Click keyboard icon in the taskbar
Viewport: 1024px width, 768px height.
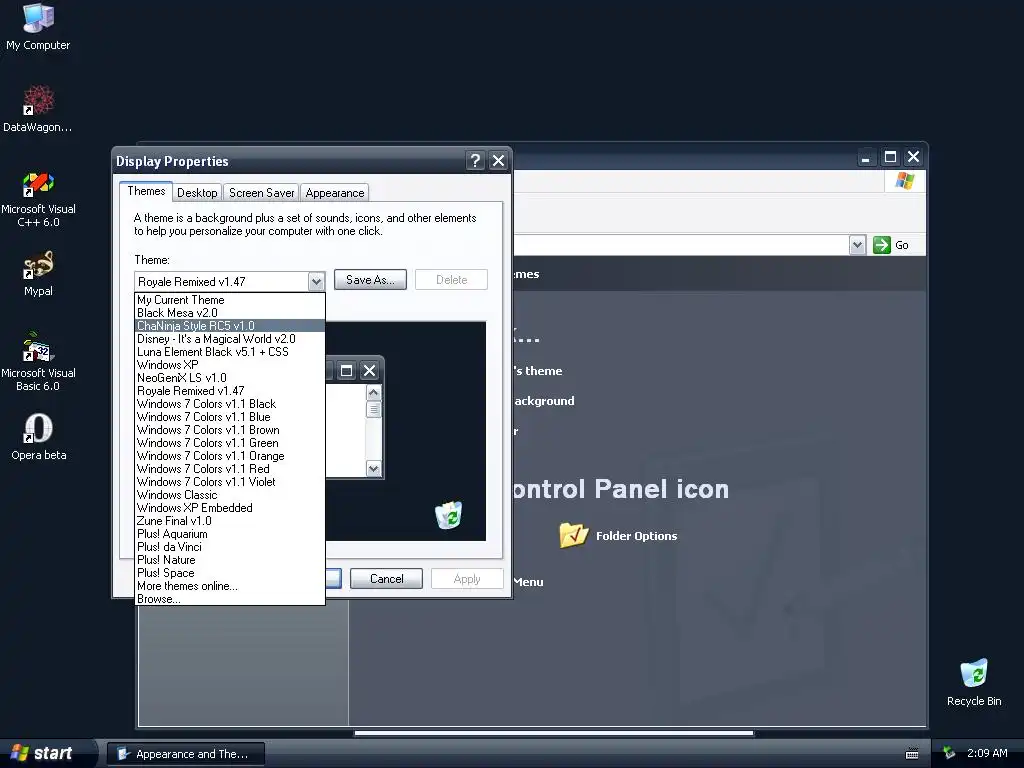912,754
